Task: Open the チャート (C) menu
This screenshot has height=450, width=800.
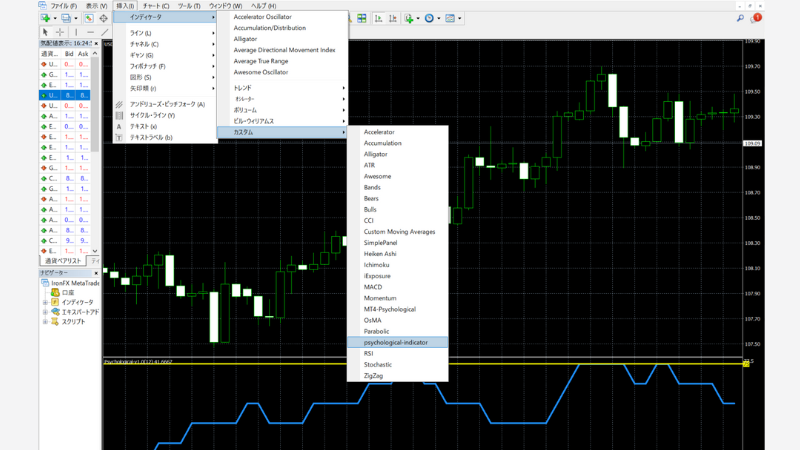Action: [156, 6]
